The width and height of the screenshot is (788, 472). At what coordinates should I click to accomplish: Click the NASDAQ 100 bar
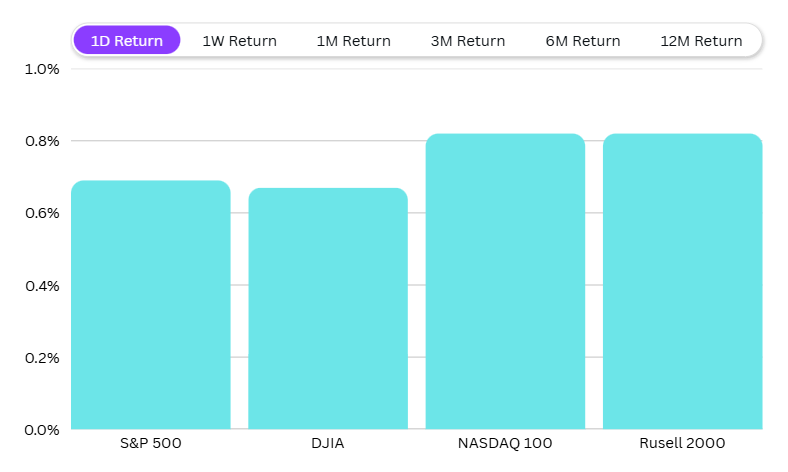point(505,281)
